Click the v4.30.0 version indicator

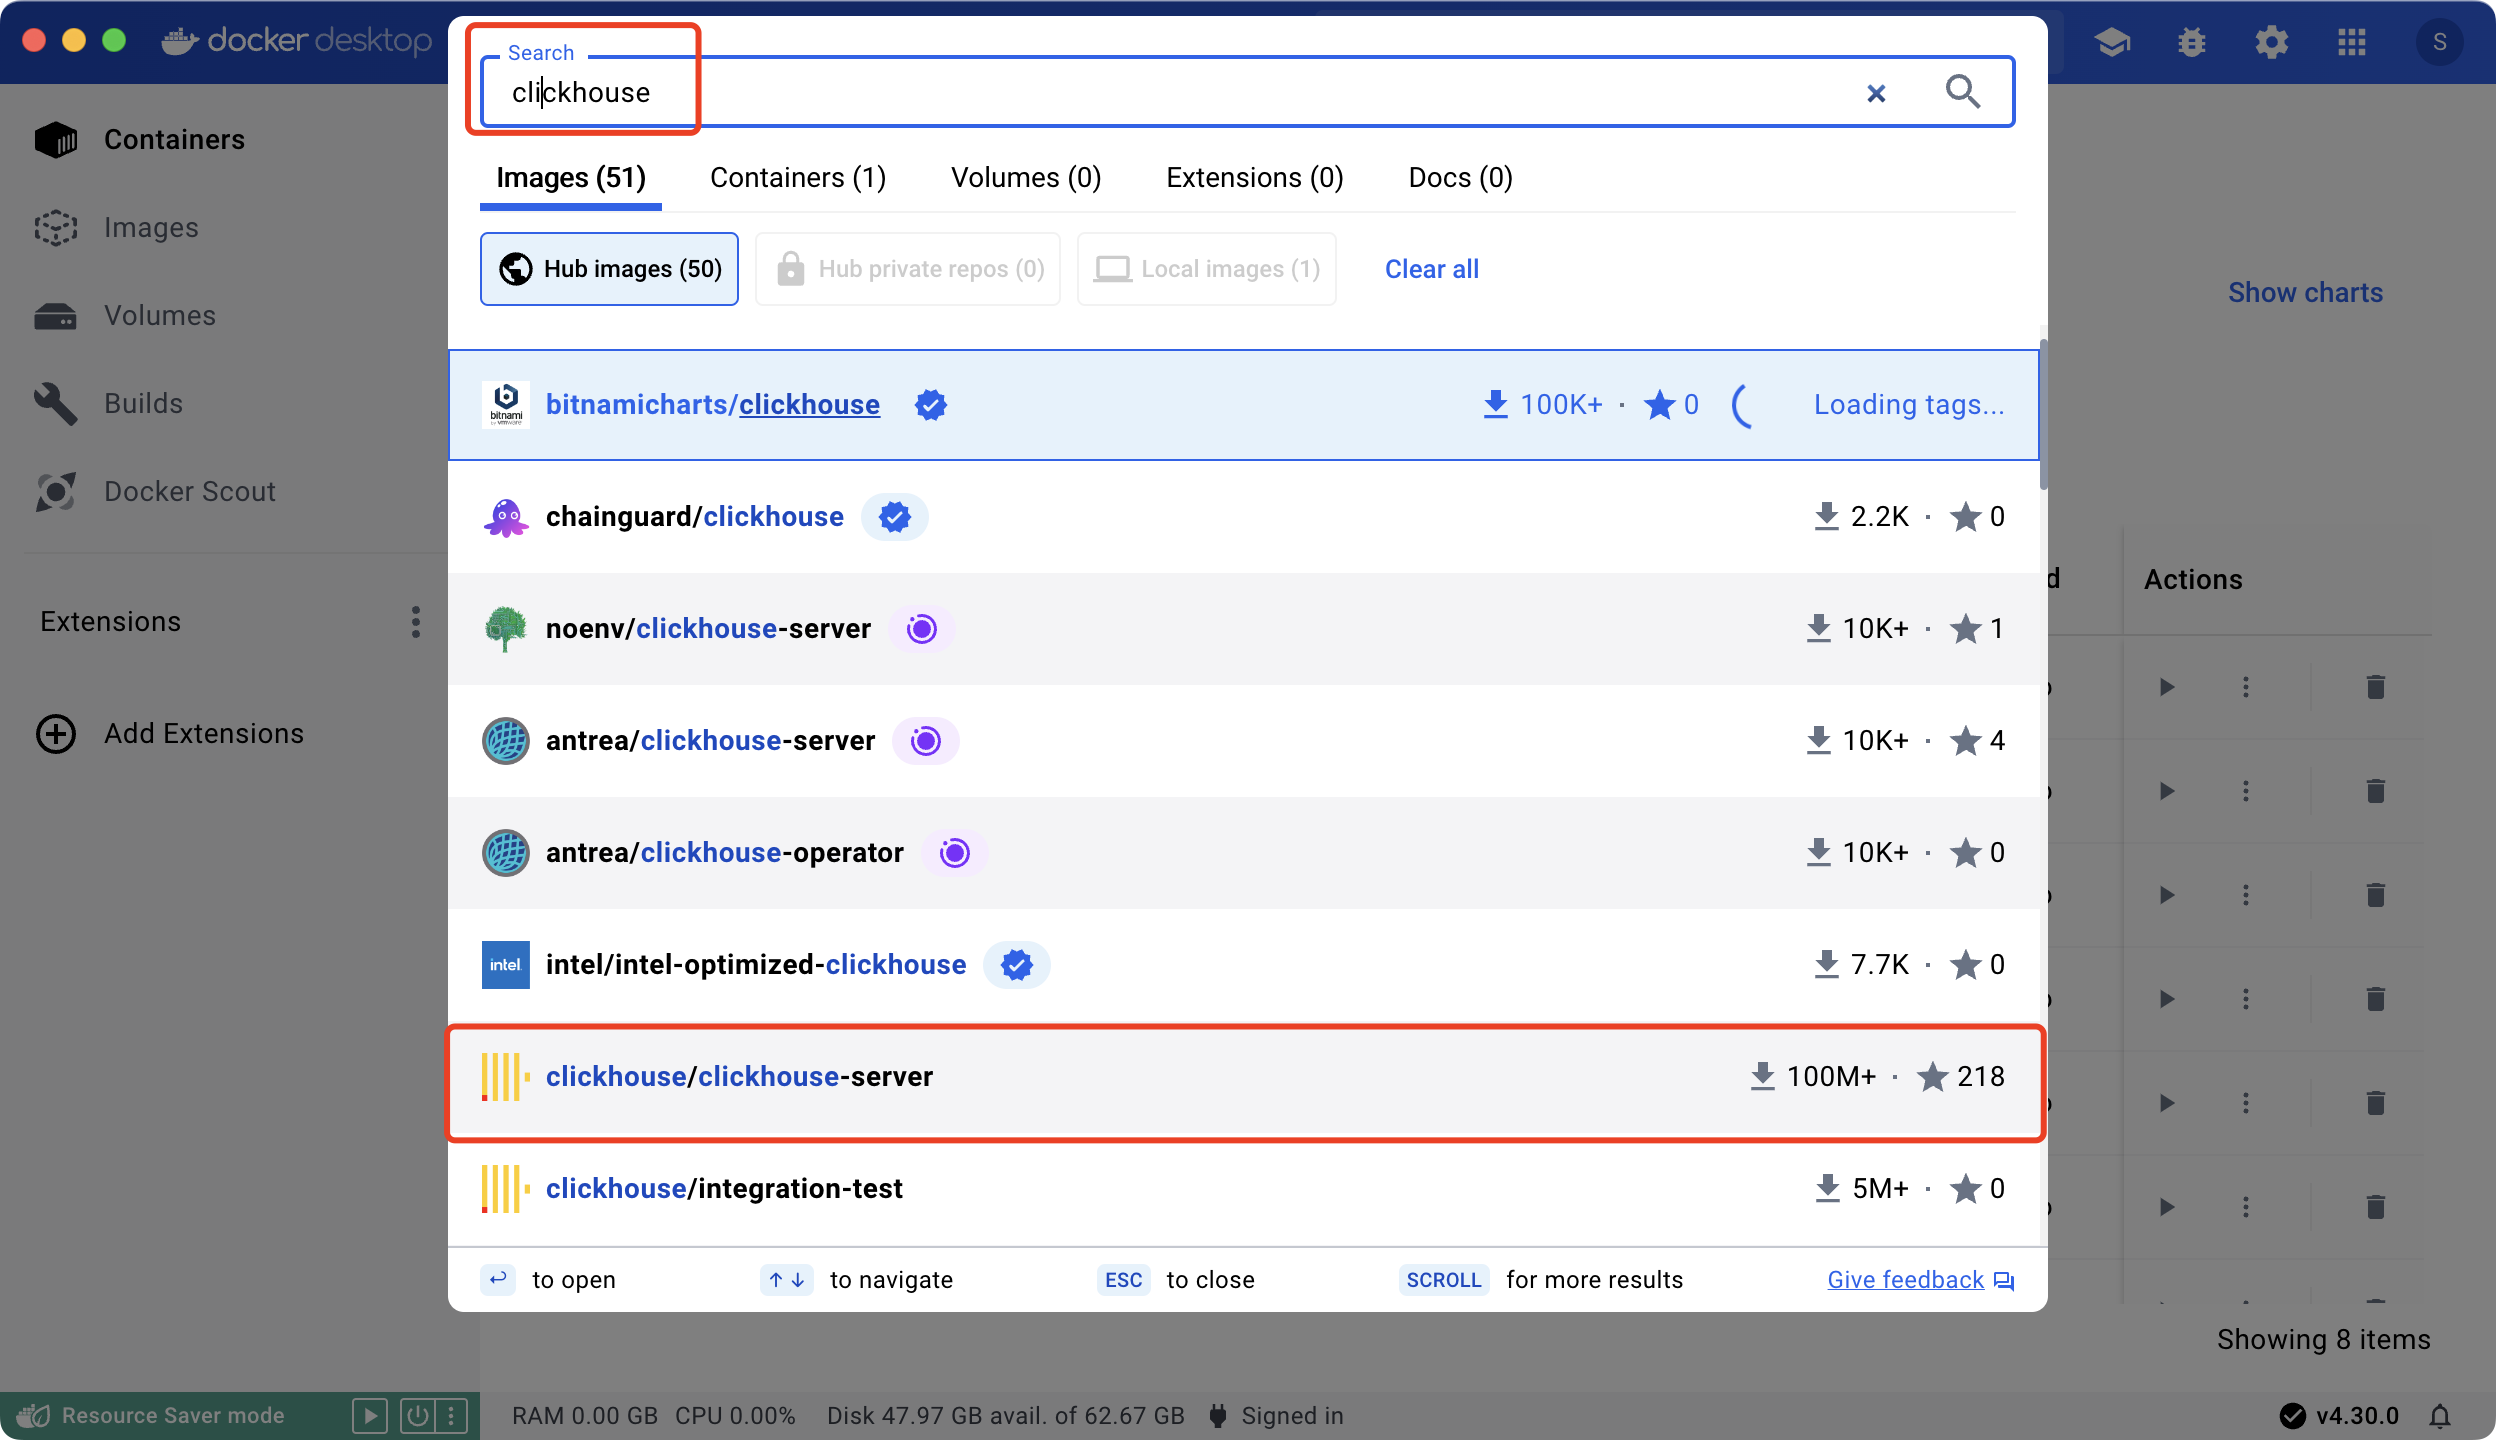click(2339, 1416)
